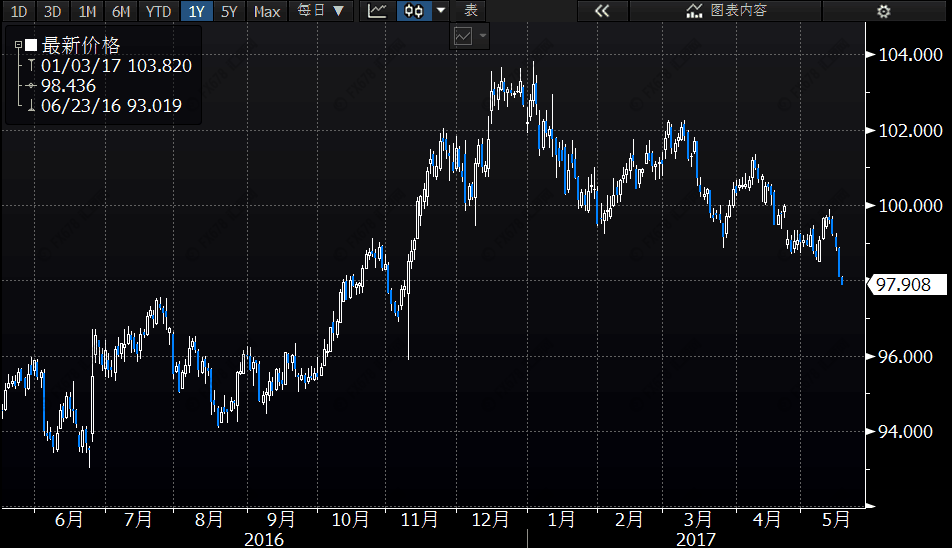Image resolution: width=952 pixels, height=548 pixels.
Task: Expand the mini-chart icon dropdown arrow
Action: tap(483, 36)
